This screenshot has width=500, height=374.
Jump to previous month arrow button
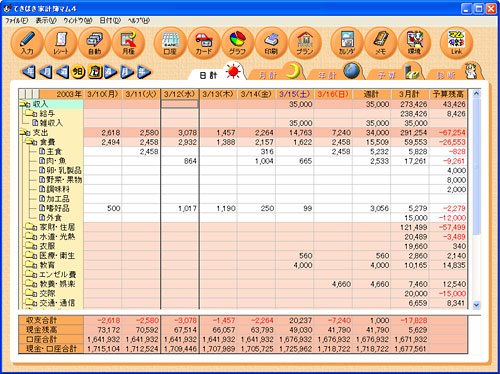[45, 72]
